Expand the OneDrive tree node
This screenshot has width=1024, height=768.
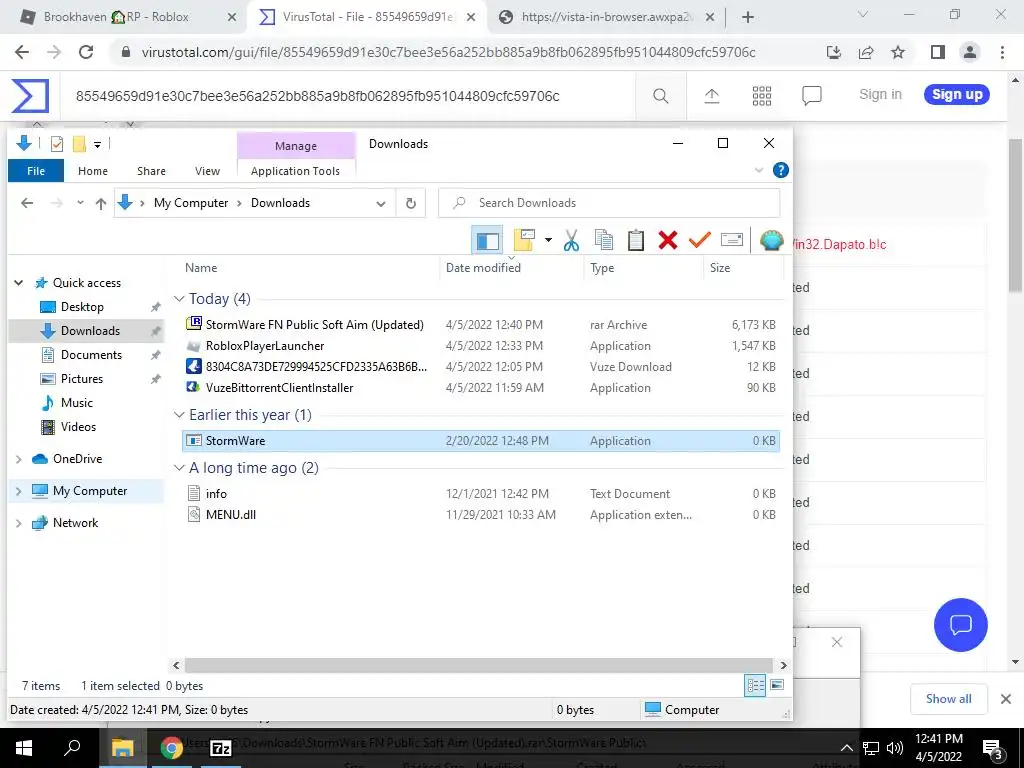(x=19, y=459)
